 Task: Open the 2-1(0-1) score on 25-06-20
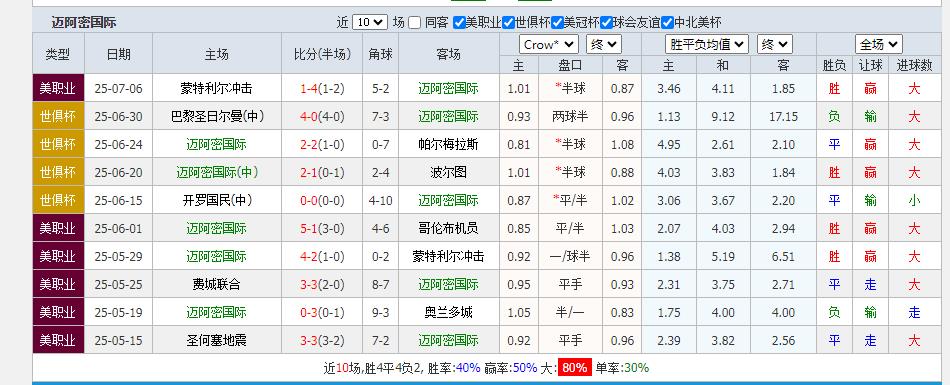(322, 172)
